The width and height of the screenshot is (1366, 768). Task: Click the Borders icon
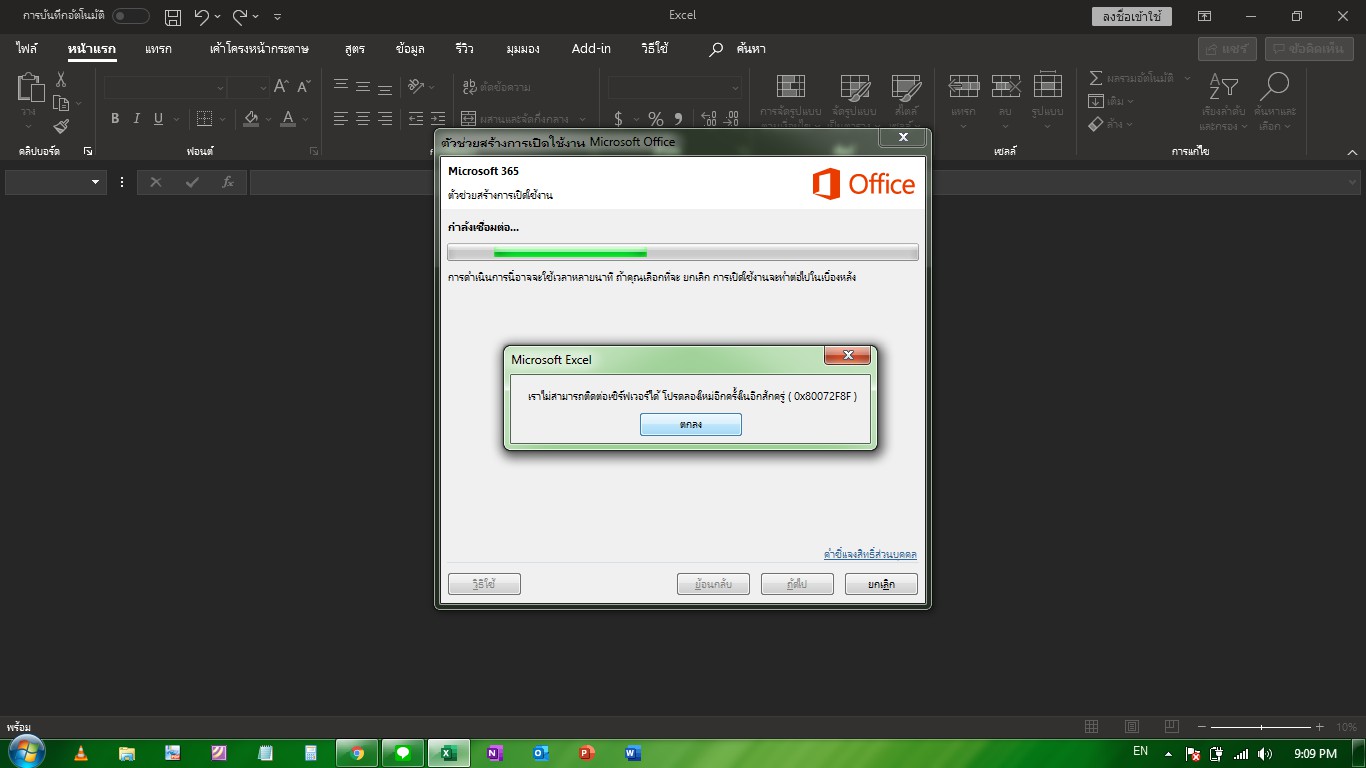[203, 119]
